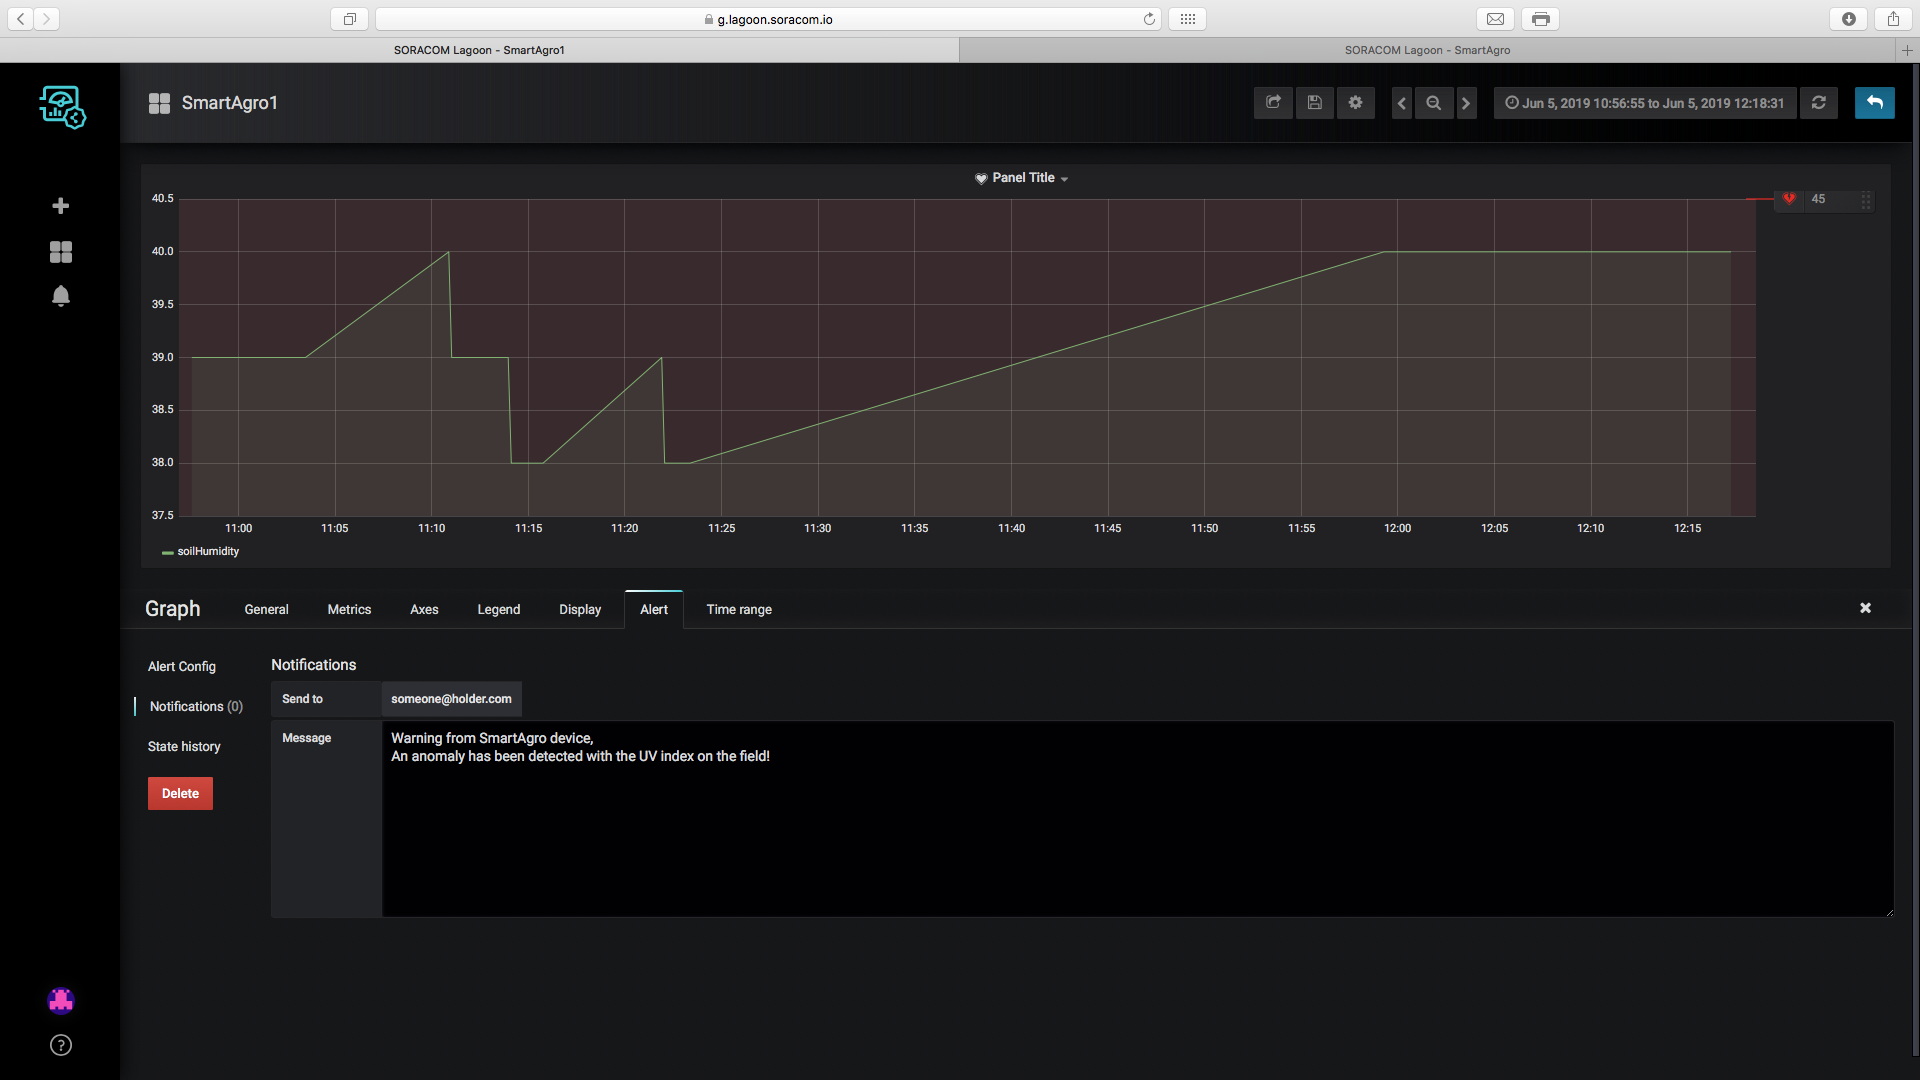
Task: Zoom out the time range
Action: coord(1433,103)
